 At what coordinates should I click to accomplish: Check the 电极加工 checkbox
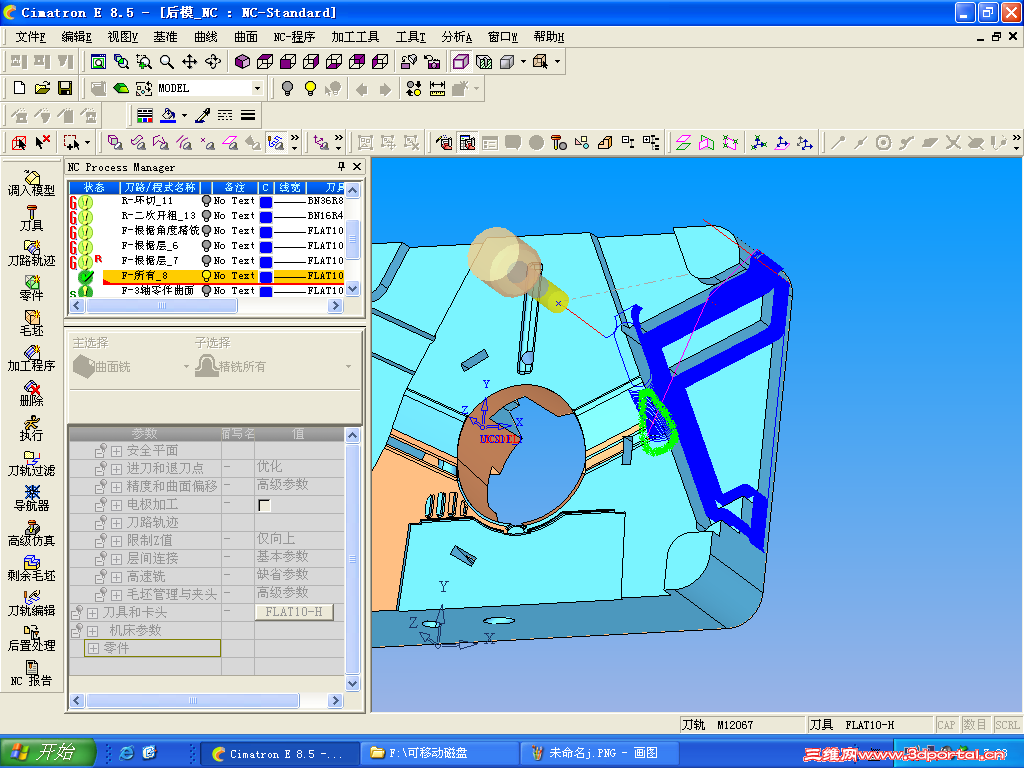coord(264,505)
